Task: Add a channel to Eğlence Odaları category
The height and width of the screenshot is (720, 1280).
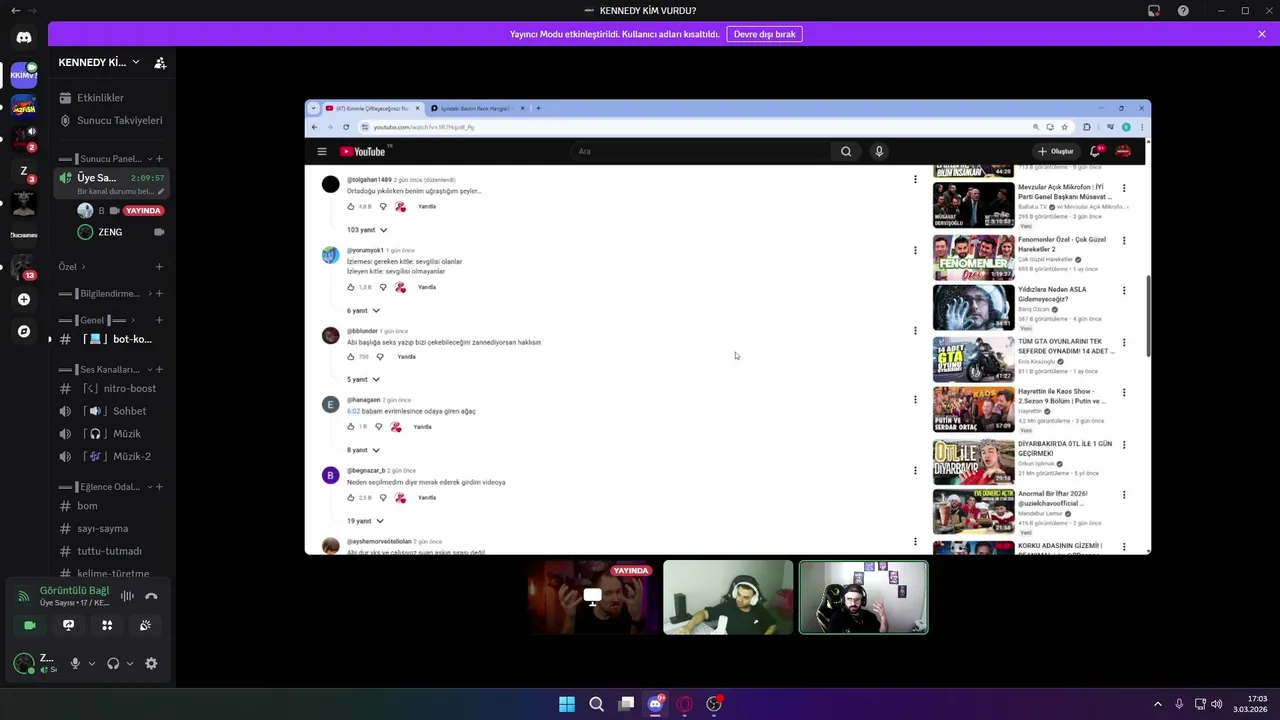Action: 159,487
